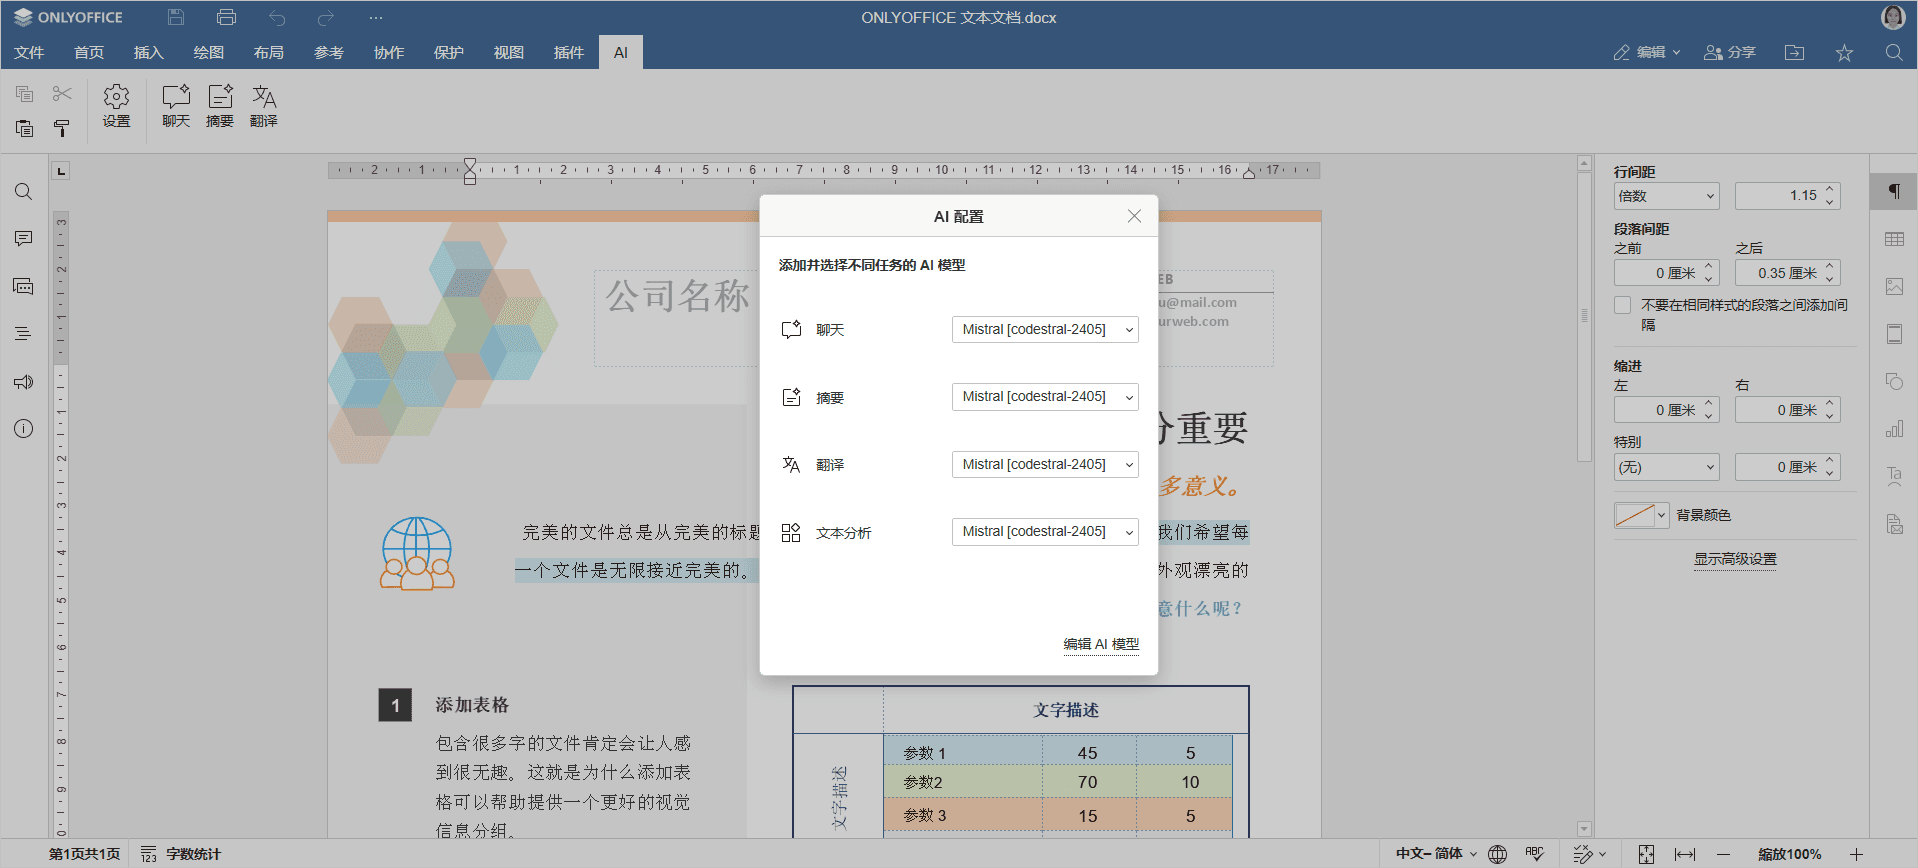Redo the last action

click(326, 17)
